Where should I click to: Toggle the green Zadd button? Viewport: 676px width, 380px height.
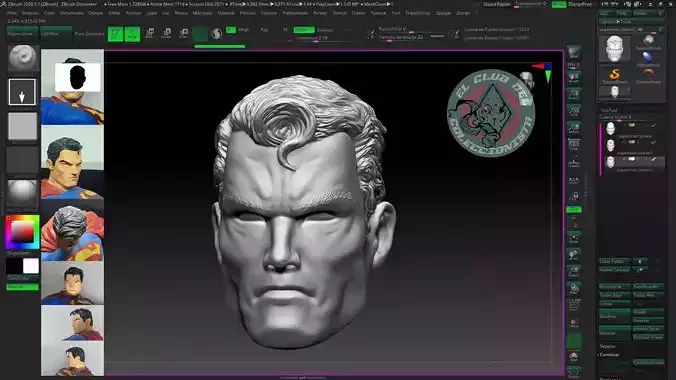click(x=304, y=30)
